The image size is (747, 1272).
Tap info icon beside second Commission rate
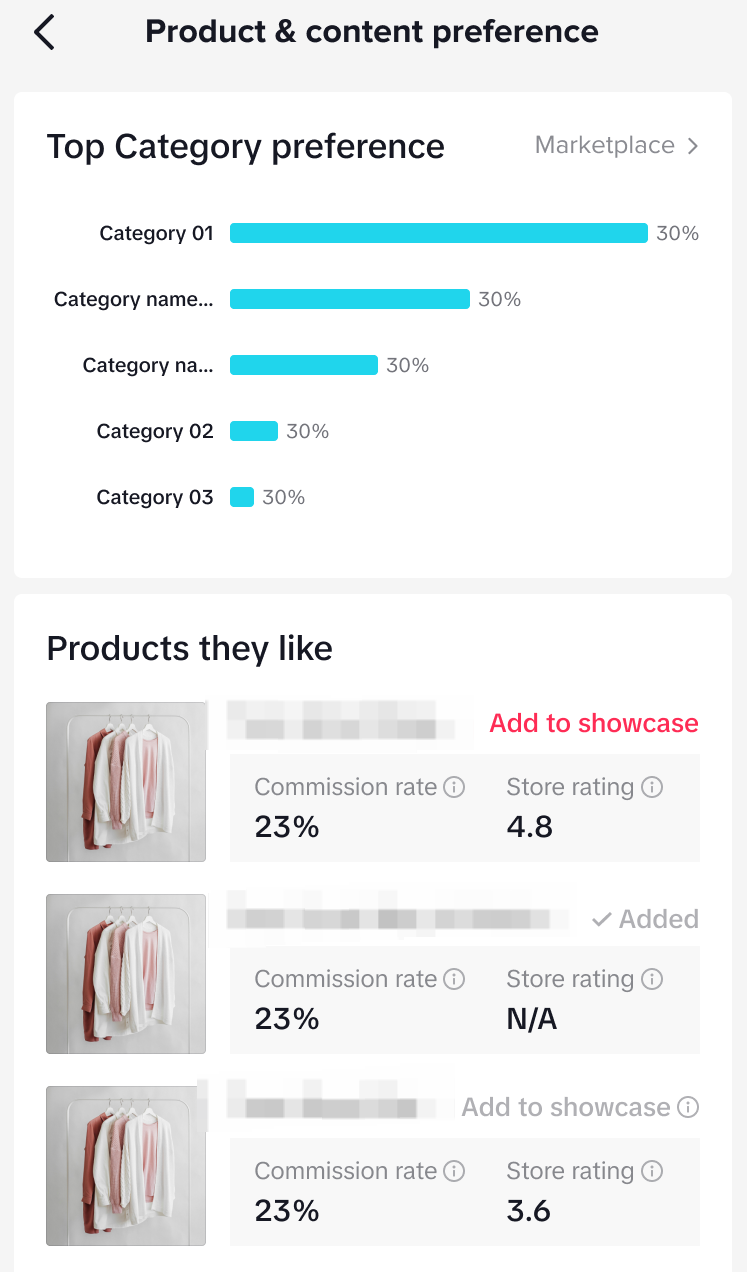click(x=454, y=979)
